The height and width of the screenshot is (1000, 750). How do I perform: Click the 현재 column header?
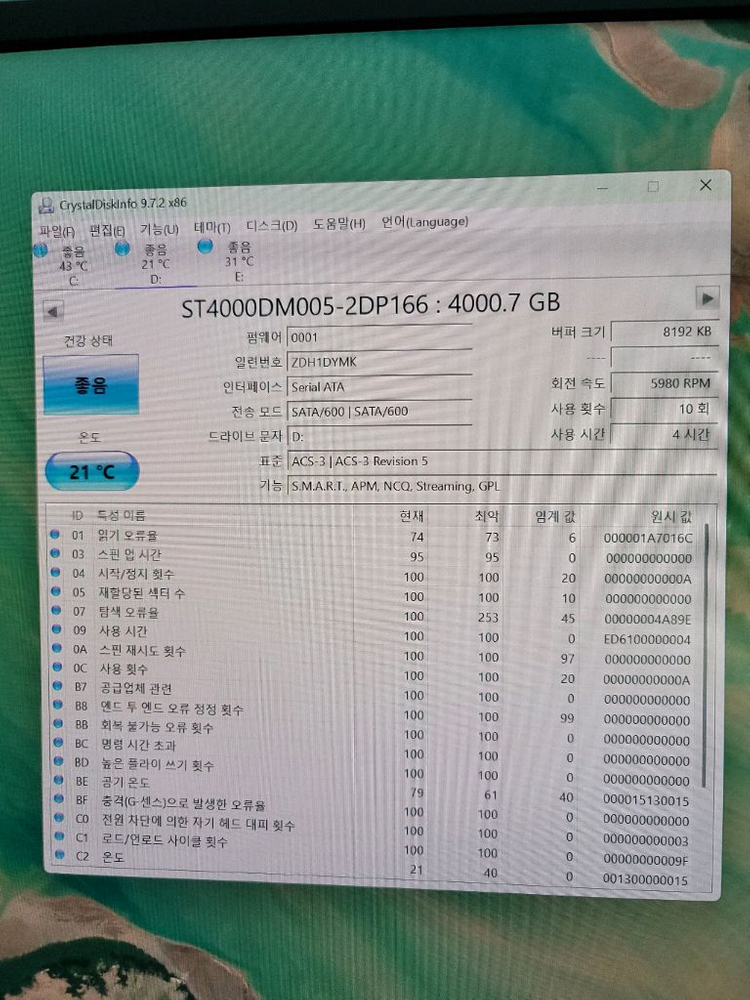tap(411, 515)
